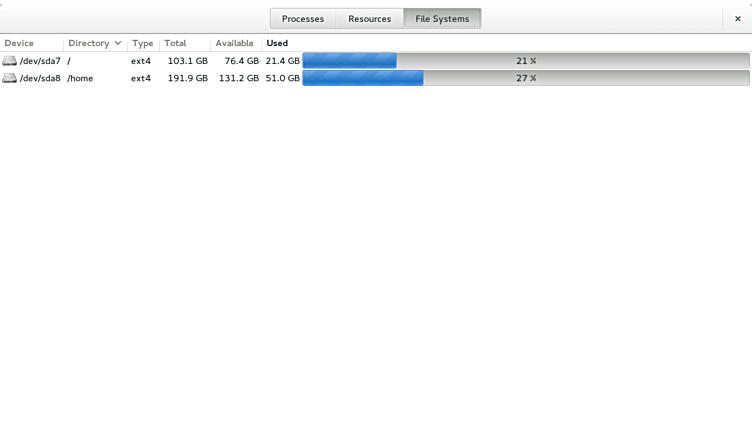This screenshot has height=423, width=752.
Task: Sort by the Available column header
Action: coord(234,44)
